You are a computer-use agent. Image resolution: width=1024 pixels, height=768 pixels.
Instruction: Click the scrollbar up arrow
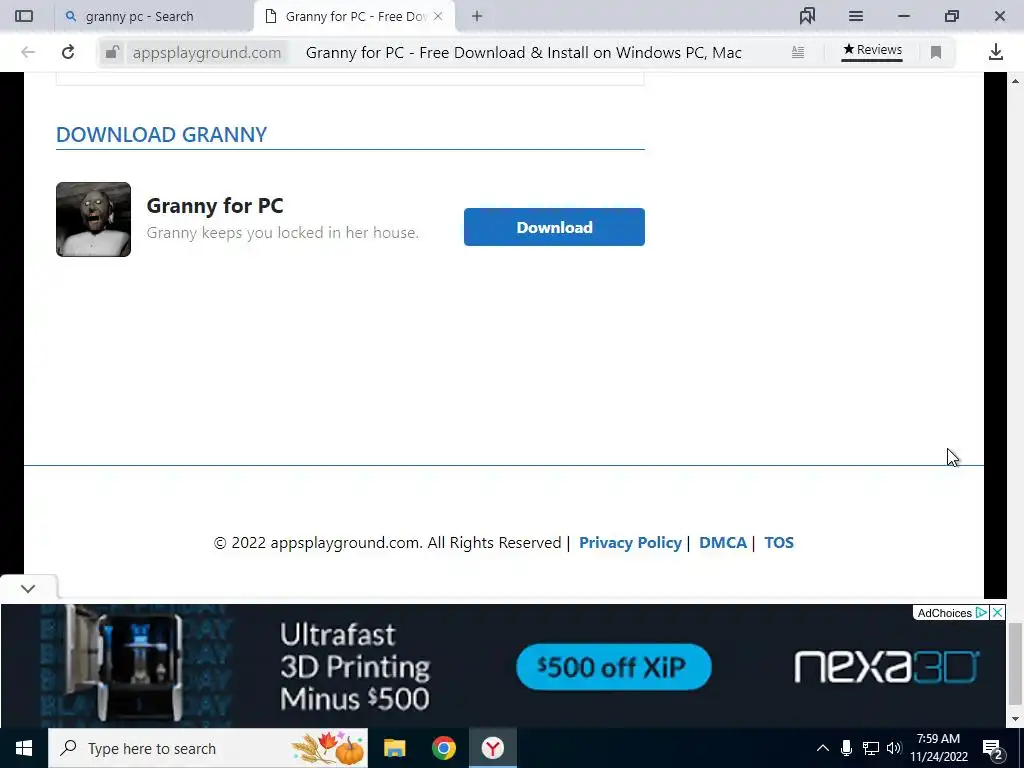(1015, 81)
